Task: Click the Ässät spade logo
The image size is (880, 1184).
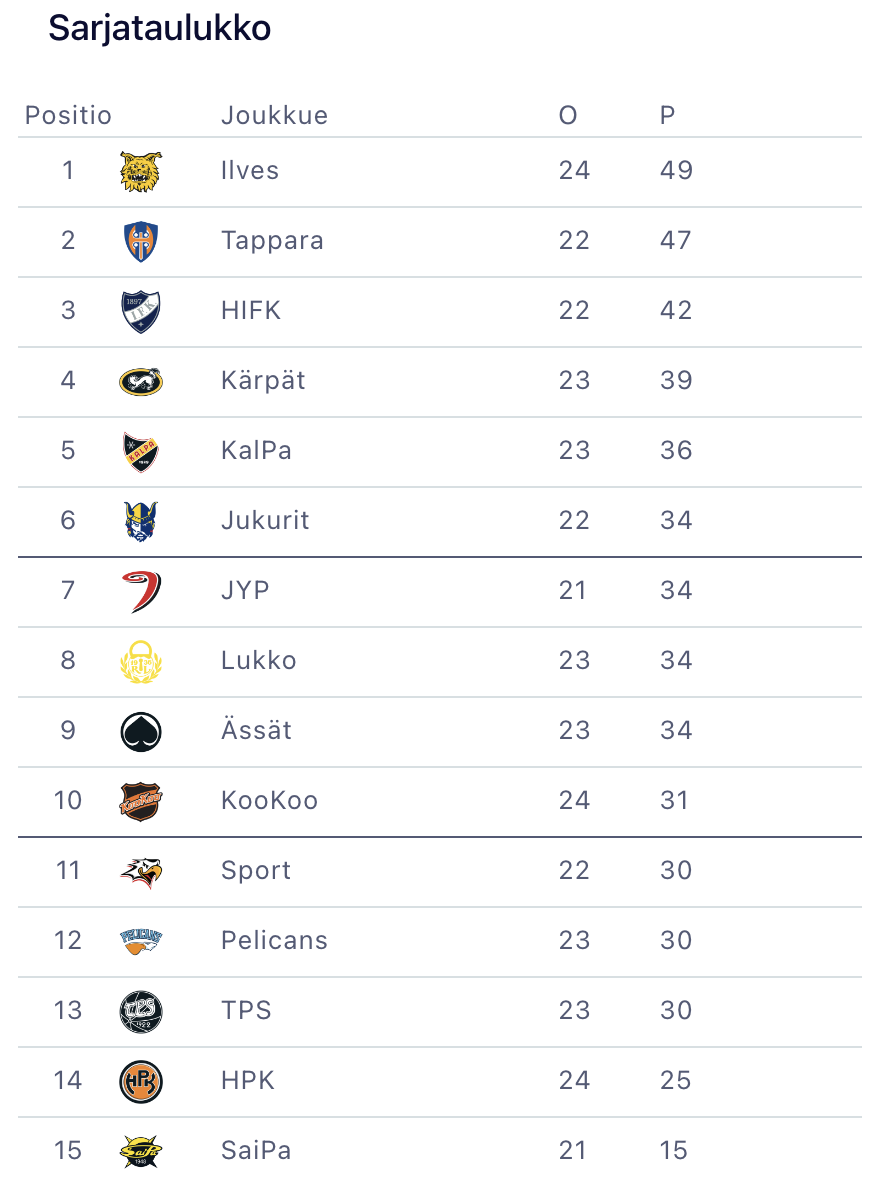Action: 140,731
